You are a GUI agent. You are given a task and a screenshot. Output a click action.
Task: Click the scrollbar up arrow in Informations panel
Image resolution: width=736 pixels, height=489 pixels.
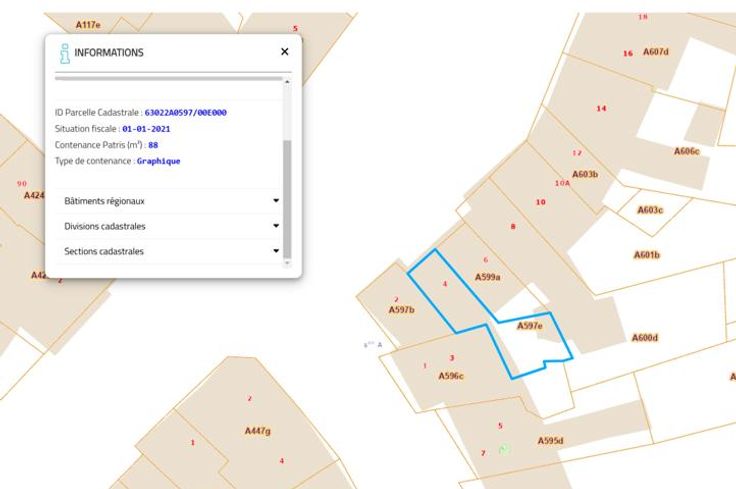tap(287, 82)
